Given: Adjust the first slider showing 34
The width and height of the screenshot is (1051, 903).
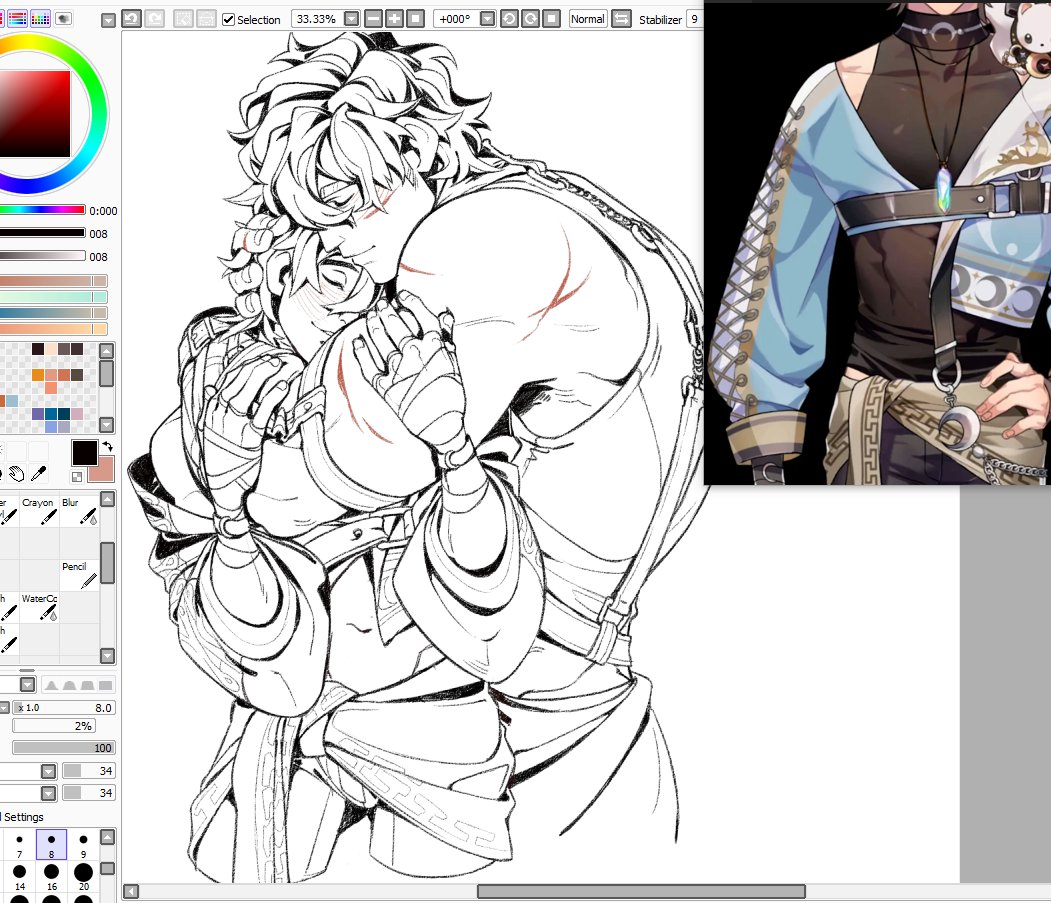Looking at the screenshot, I should (x=88, y=771).
